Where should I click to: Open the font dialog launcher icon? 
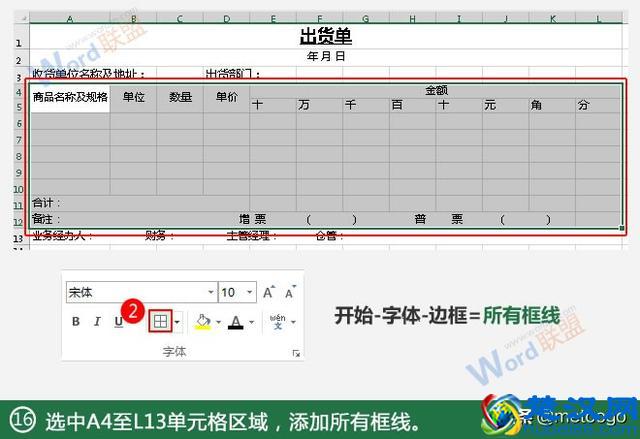[296, 353]
